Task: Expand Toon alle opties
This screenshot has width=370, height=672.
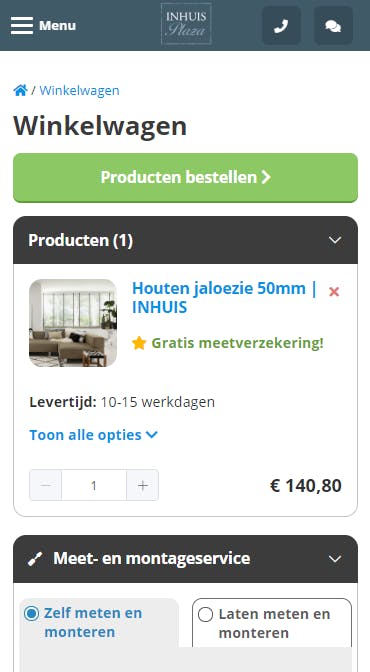Action: tap(93, 435)
